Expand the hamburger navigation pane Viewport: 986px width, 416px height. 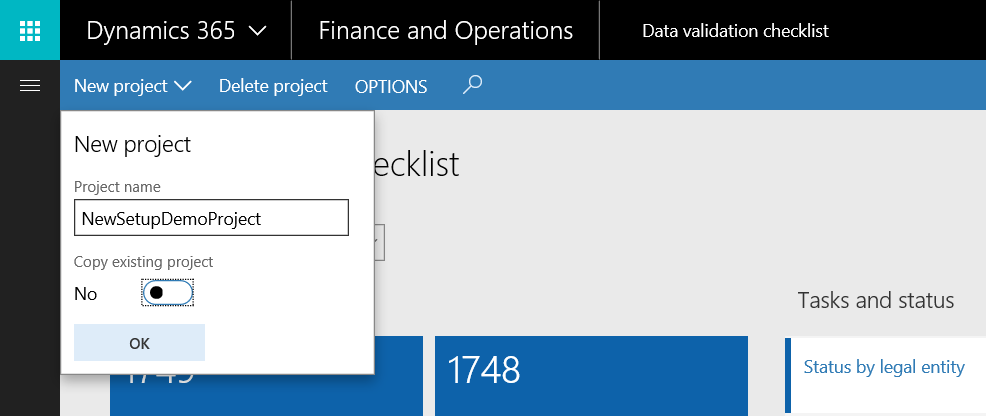click(x=30, y=86)
